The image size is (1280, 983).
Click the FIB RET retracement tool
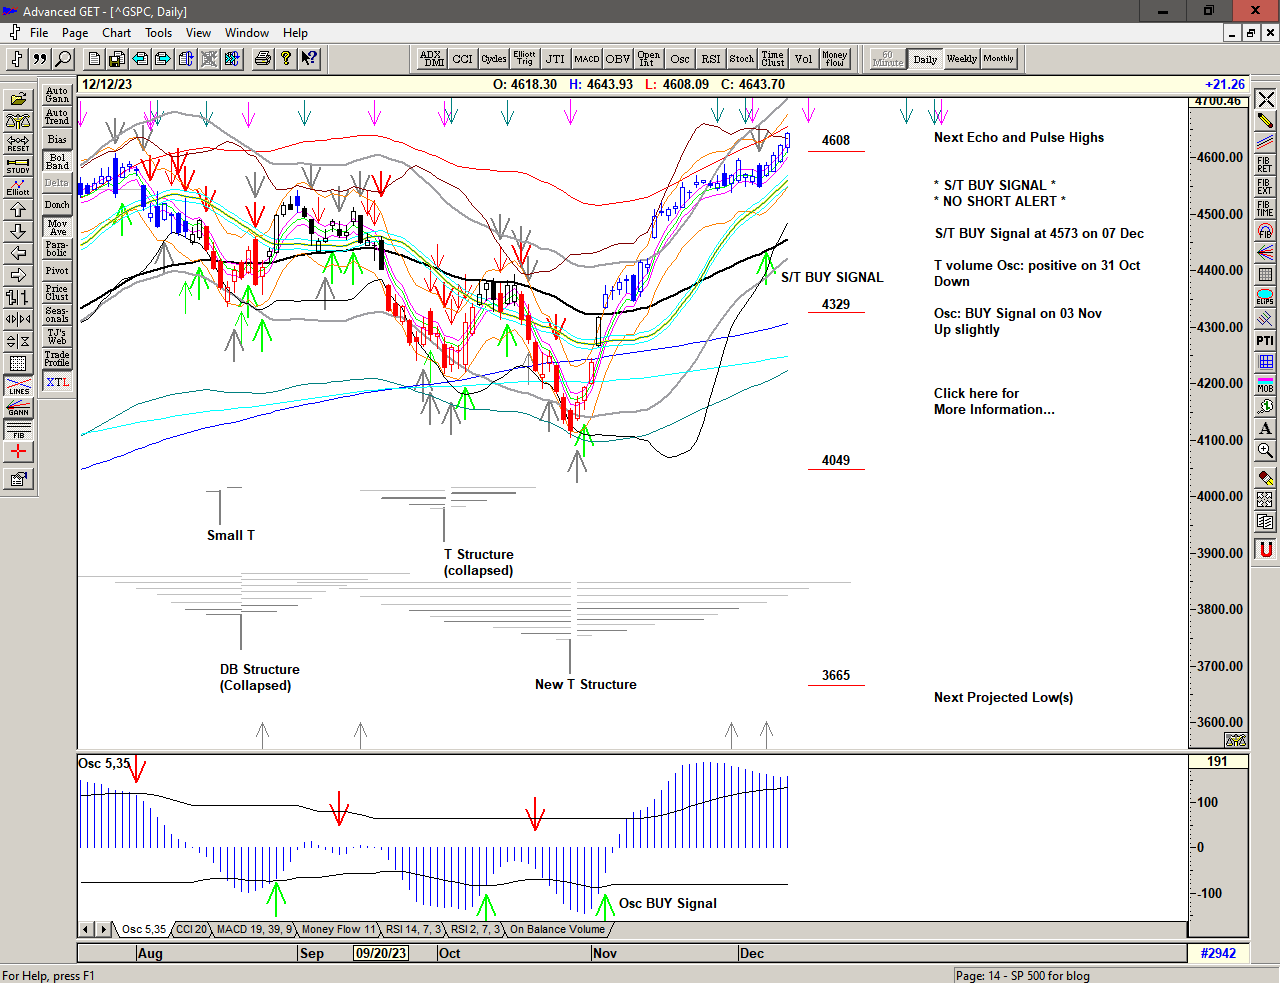[1265, 165]
